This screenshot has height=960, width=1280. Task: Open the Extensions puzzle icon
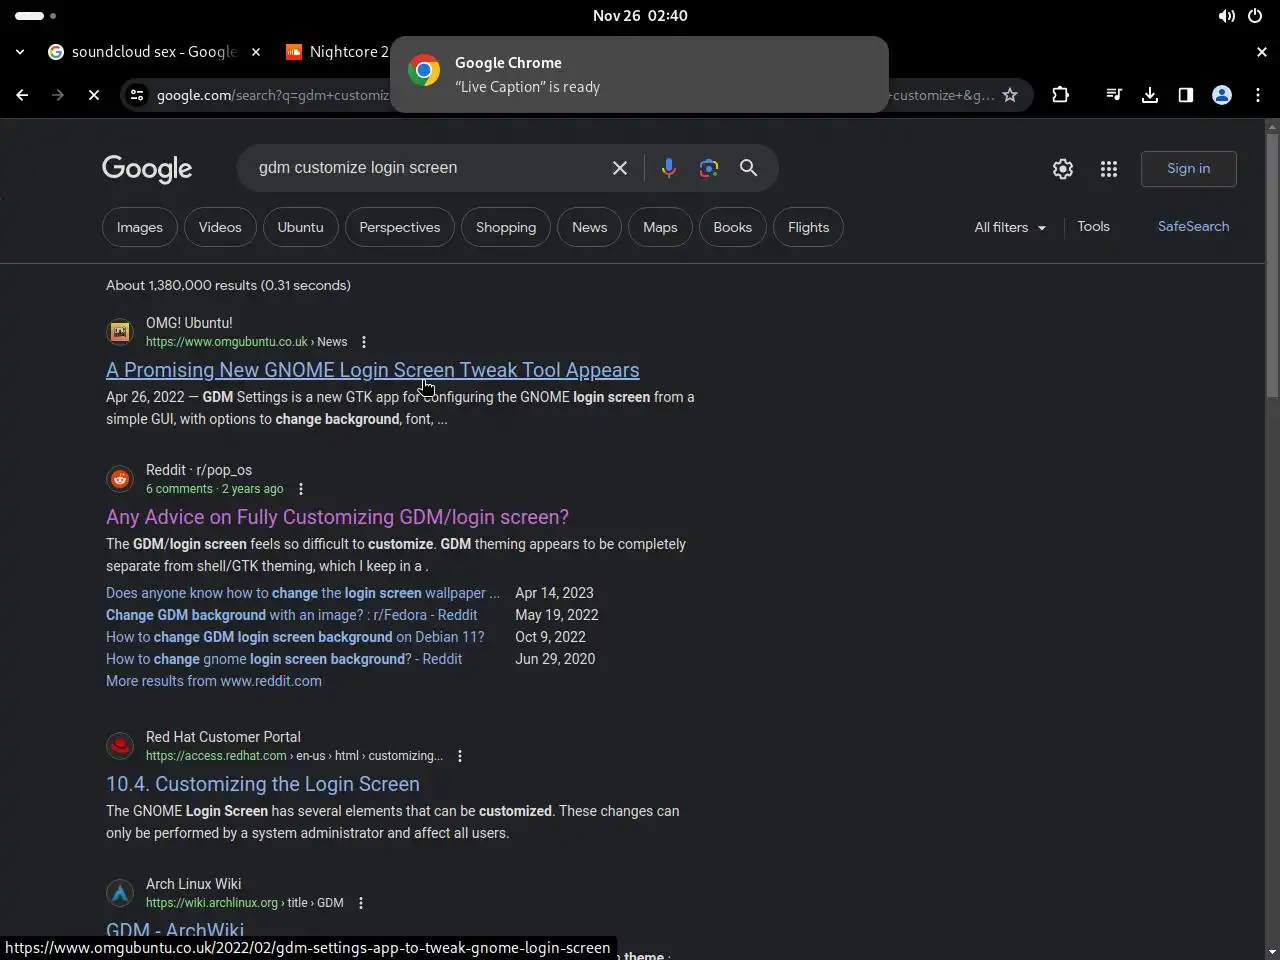click(1061, 95)
